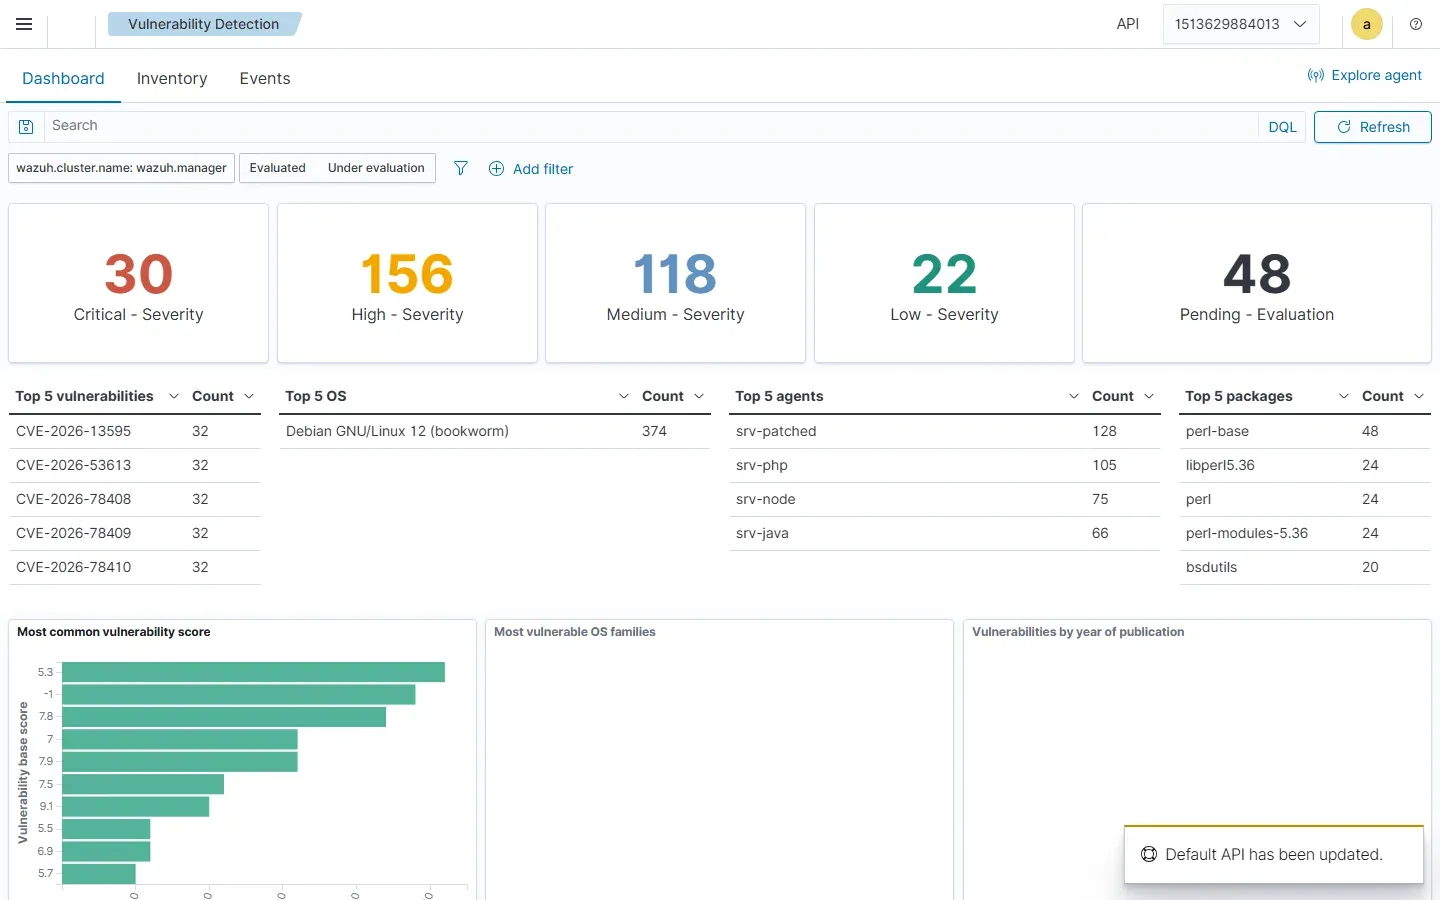Switch query language via DQL button
This screenshot has width=1440, height=900.
(1282, 127)
